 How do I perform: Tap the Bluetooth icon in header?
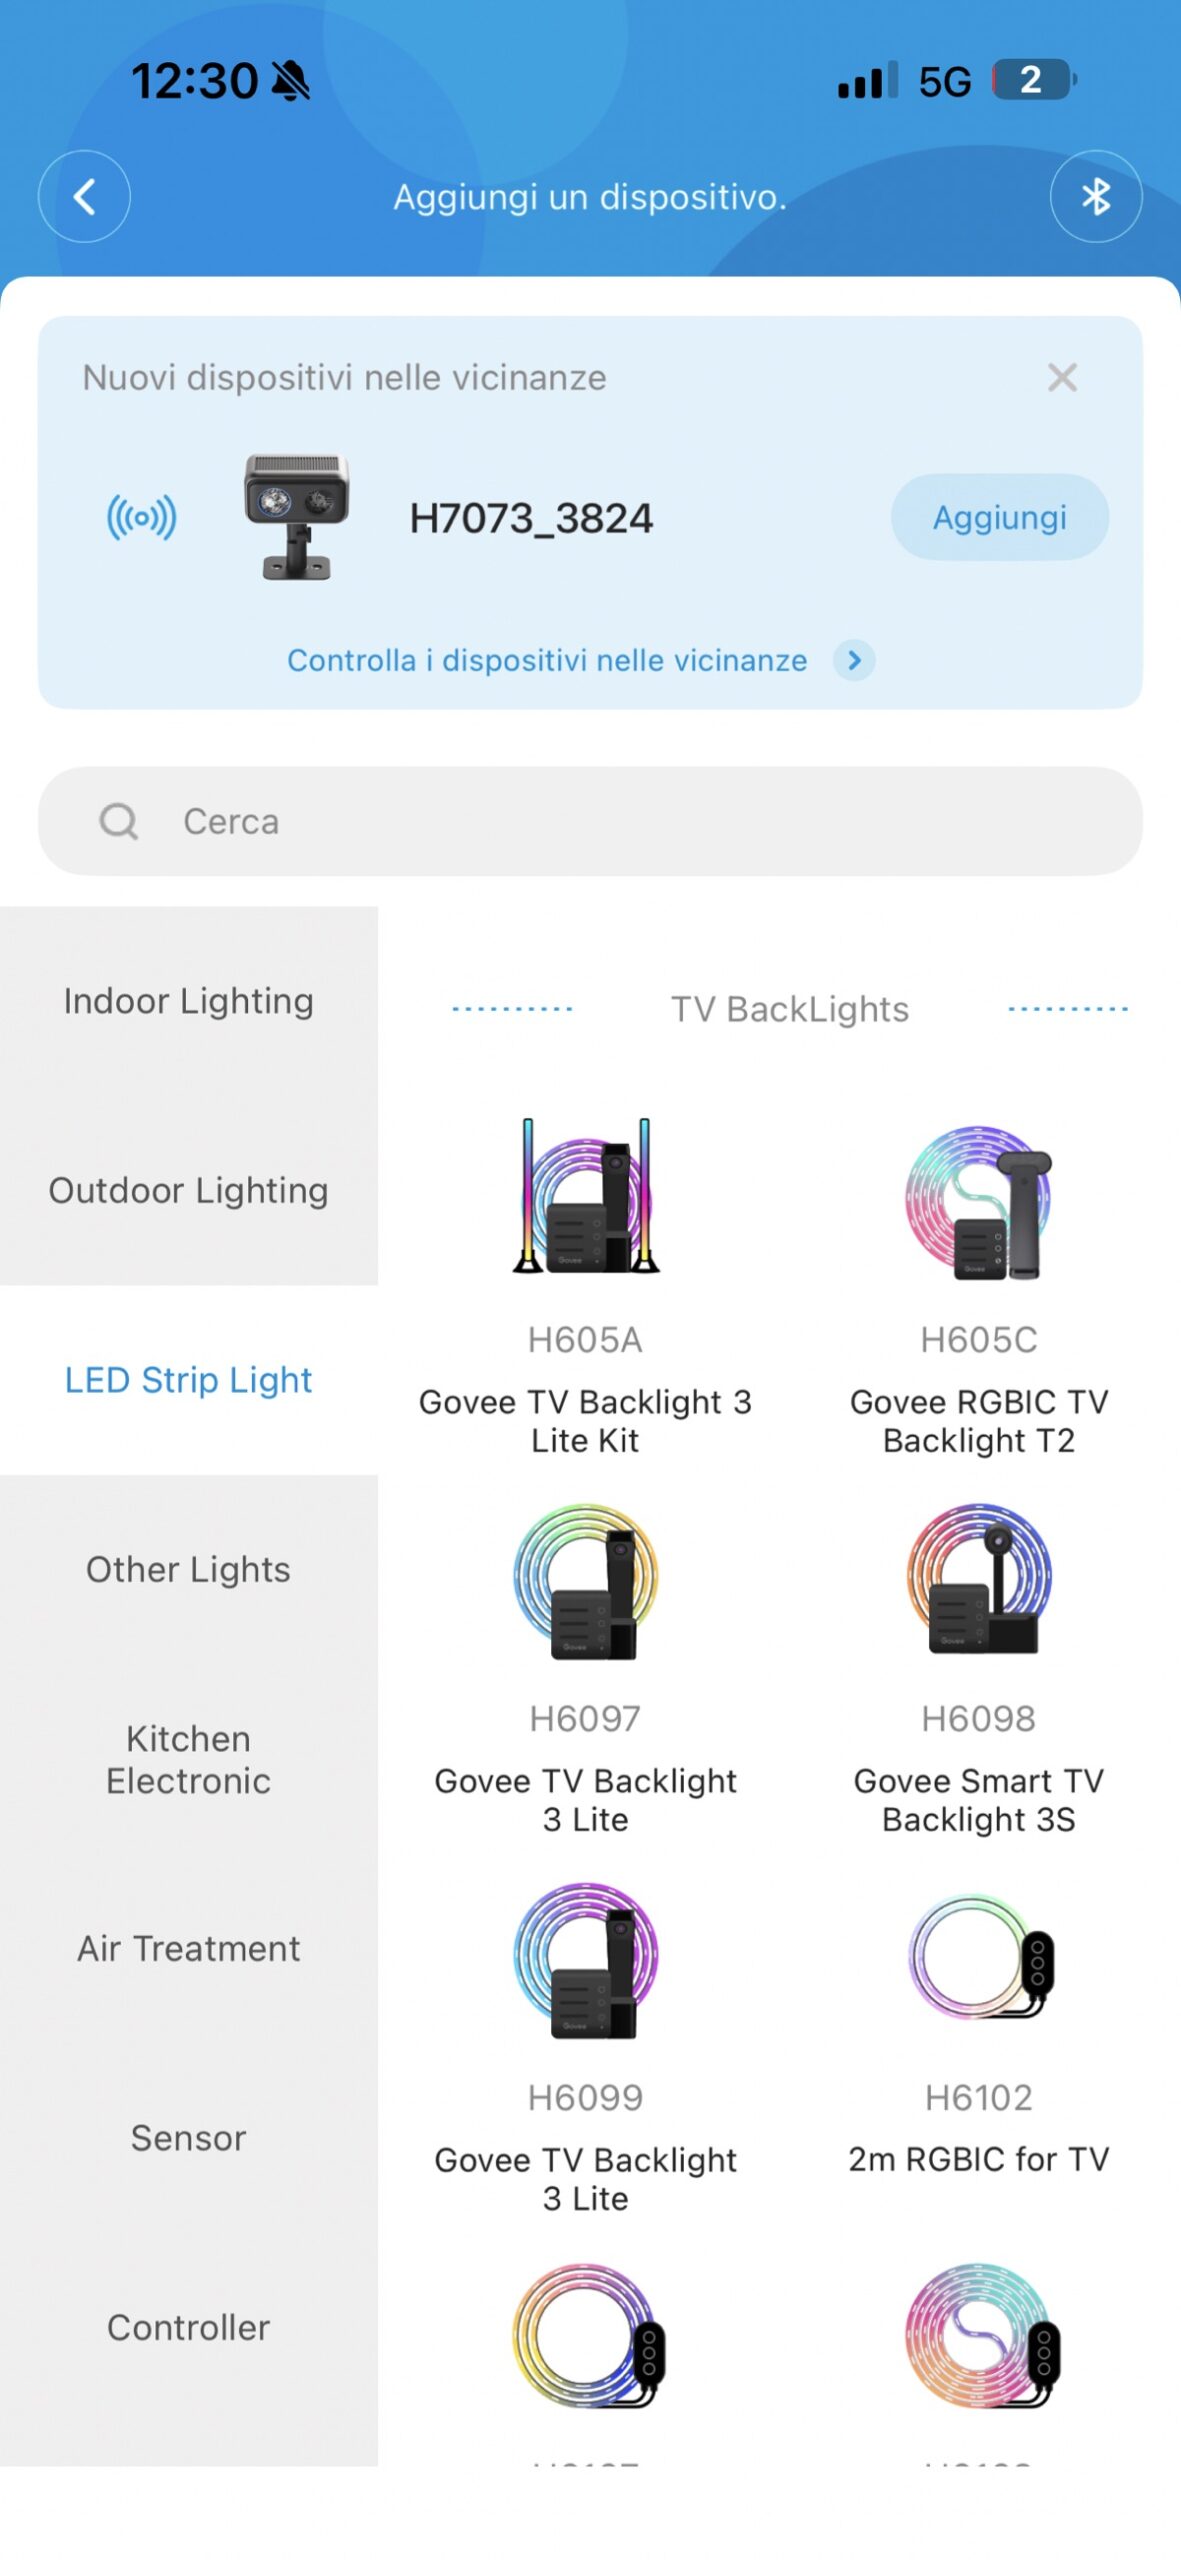click(x=1095, y=196)
